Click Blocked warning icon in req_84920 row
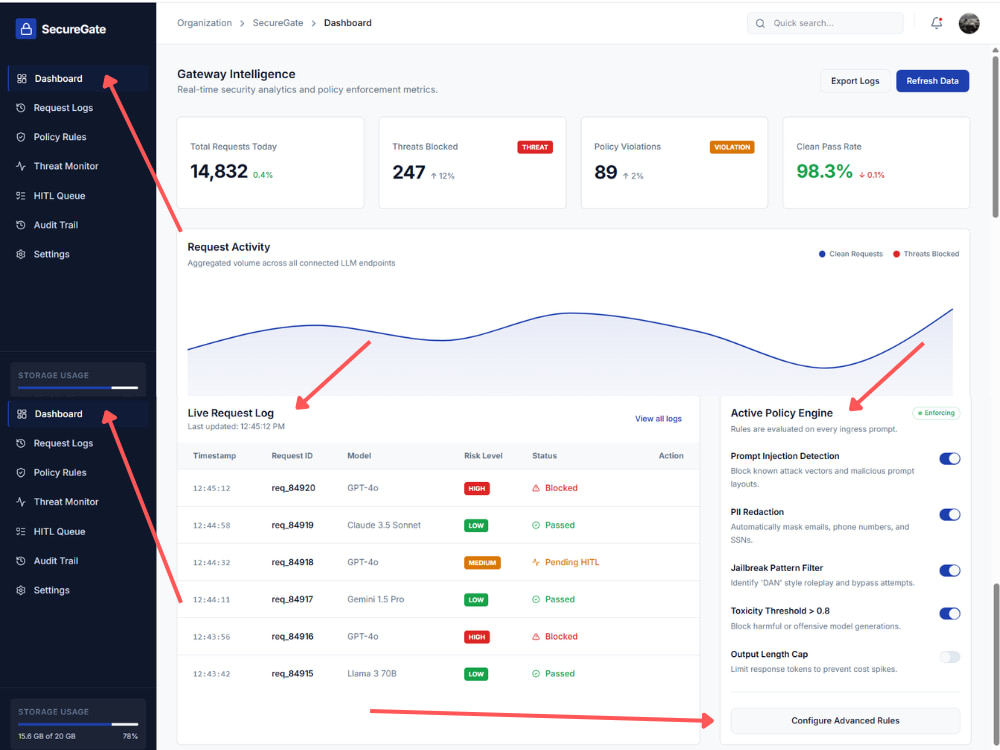 [x=536, y=488]
